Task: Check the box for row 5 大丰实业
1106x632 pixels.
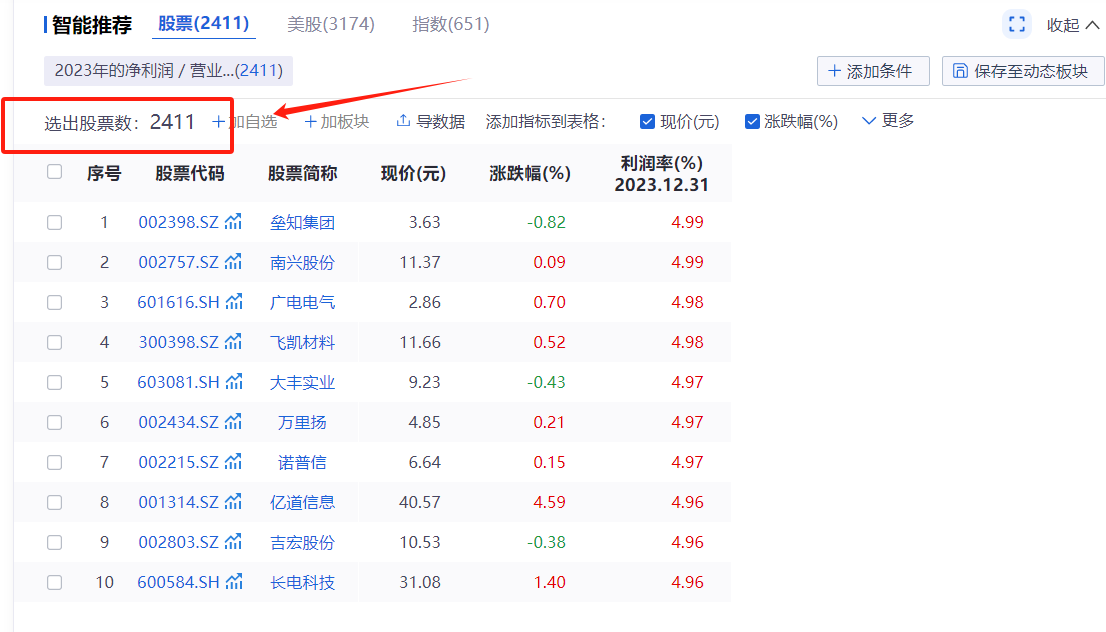Action: 54,382
